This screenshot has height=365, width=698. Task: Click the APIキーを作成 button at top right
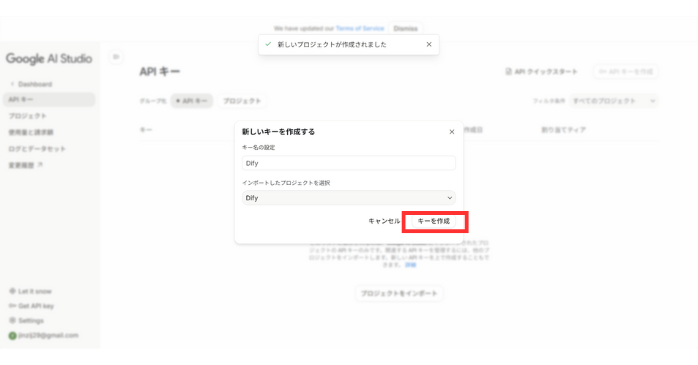pos(625,72)
